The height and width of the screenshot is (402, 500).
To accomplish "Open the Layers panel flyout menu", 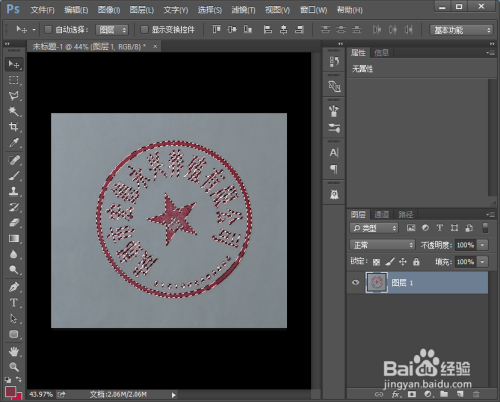I will [490, 214].
